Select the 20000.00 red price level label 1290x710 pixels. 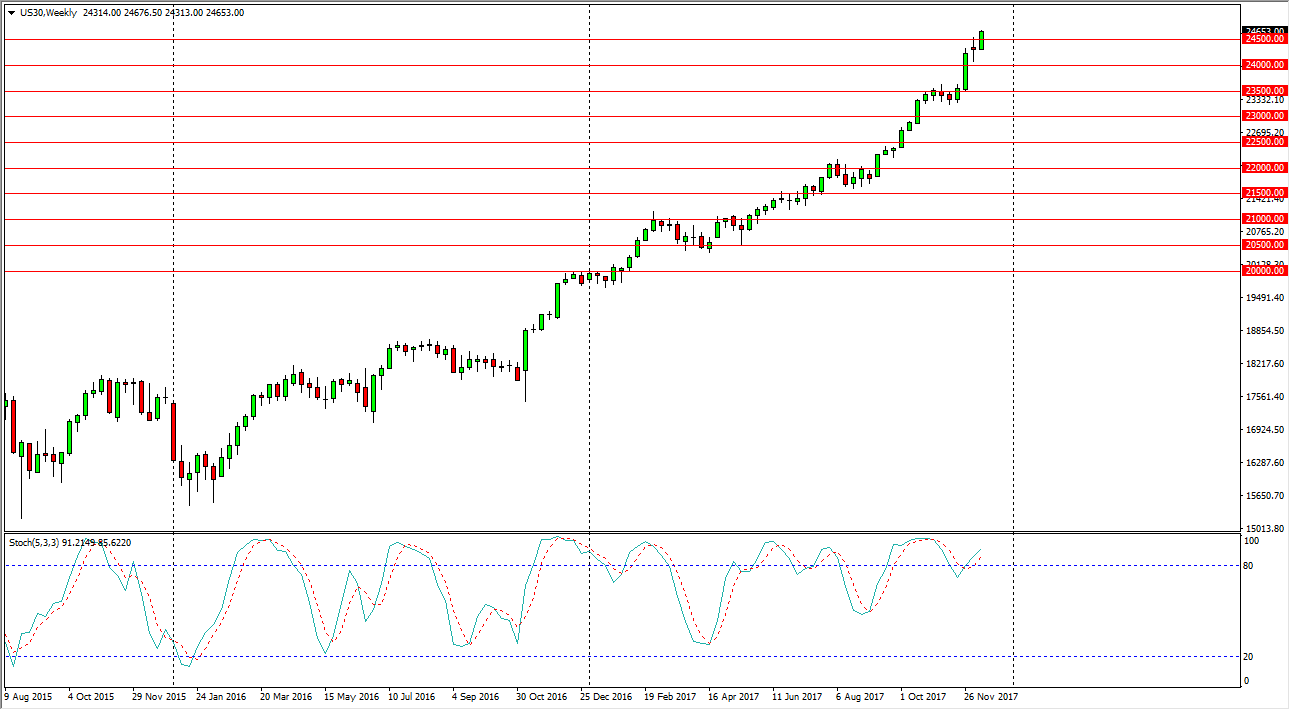tap(1264, 271)
